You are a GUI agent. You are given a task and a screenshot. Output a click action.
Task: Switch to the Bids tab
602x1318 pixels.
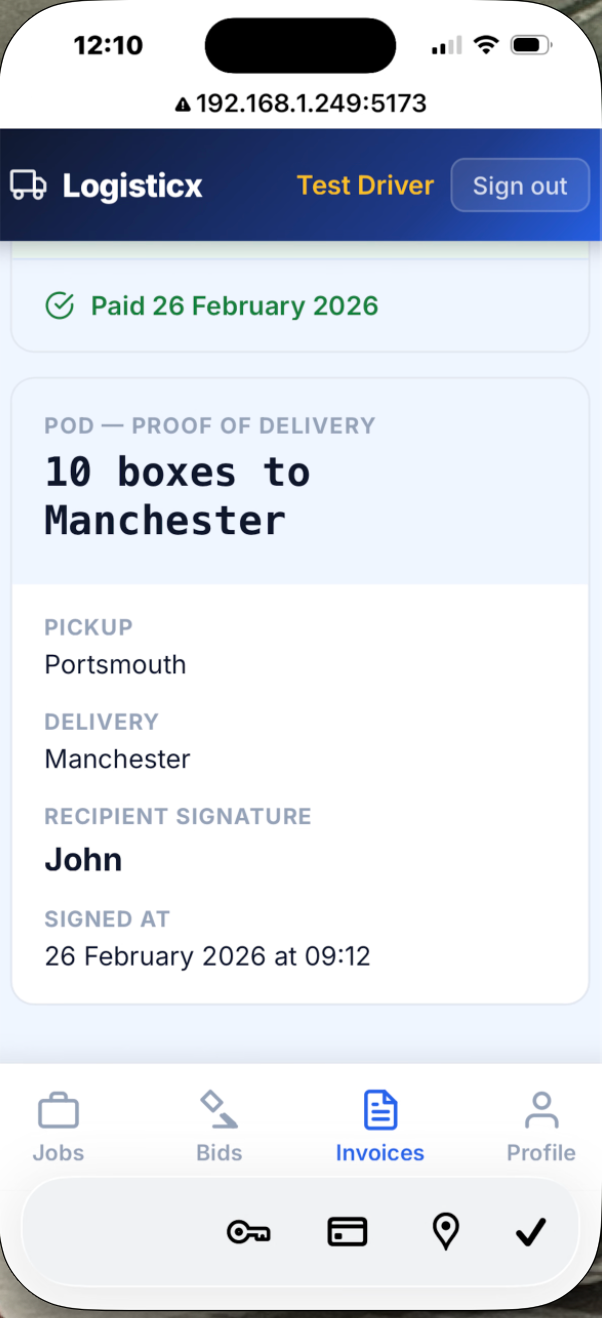[219, 1128]
